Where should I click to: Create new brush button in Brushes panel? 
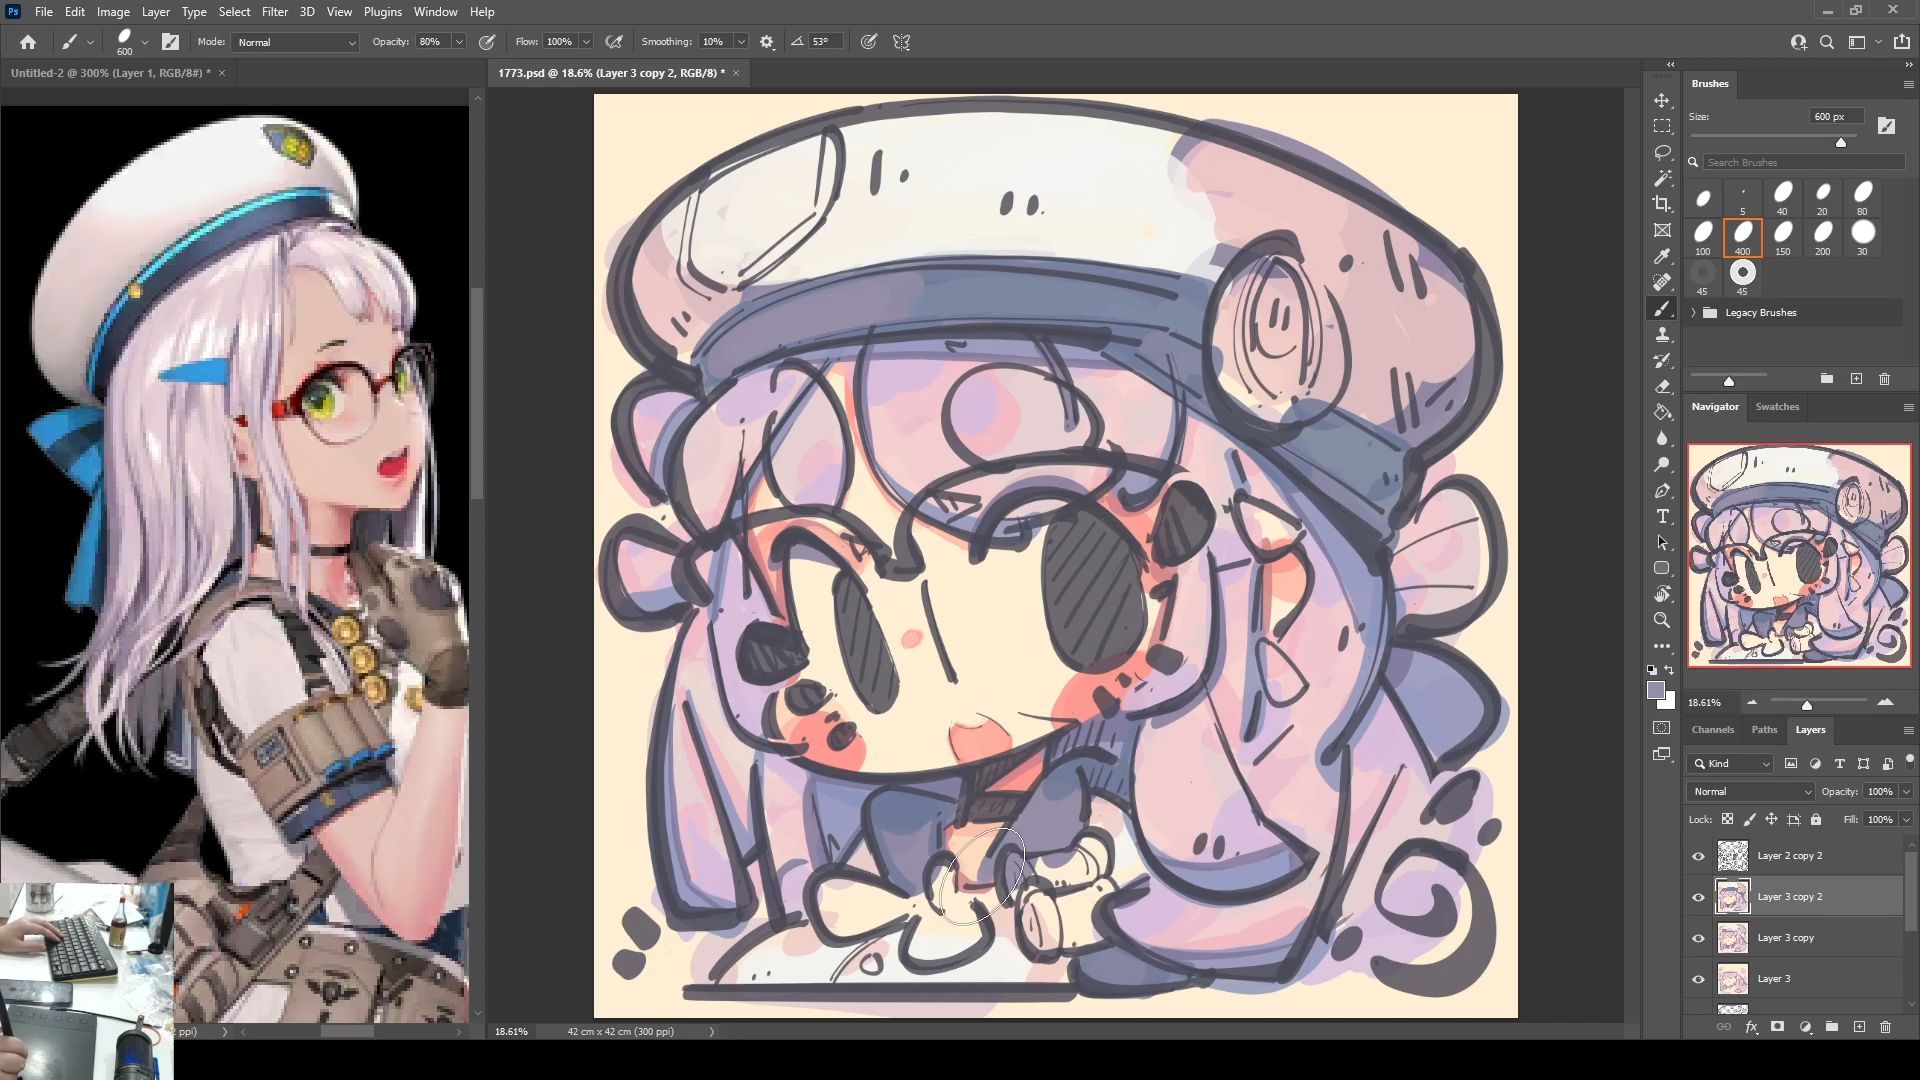pyautogui.click(x=1857, y=379)
